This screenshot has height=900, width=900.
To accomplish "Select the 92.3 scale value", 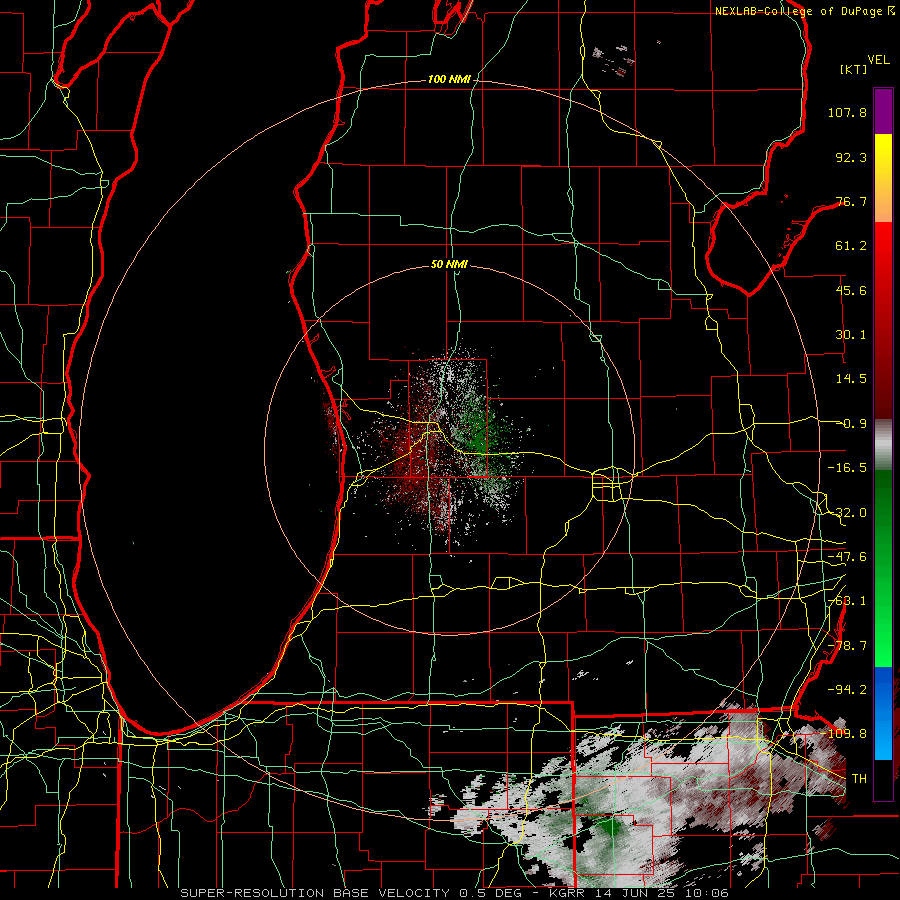I will tap(851, 157).
